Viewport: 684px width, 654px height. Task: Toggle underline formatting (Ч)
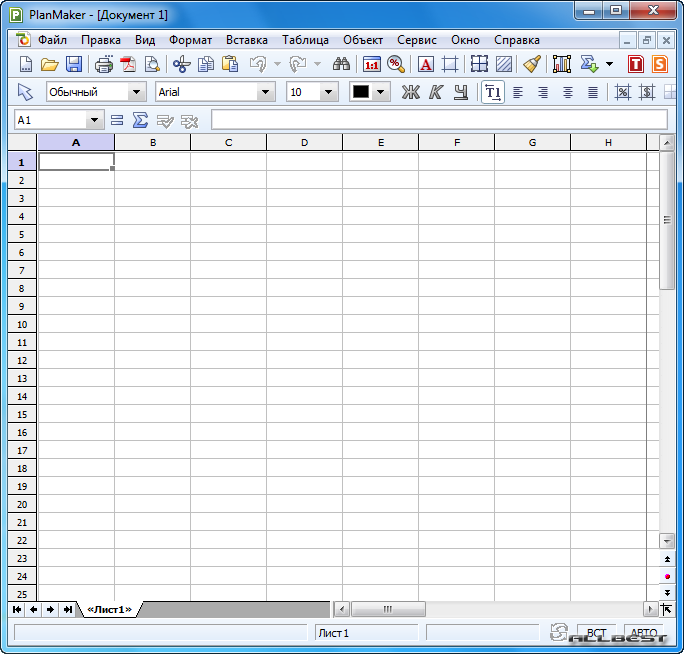tap(461, 92)
